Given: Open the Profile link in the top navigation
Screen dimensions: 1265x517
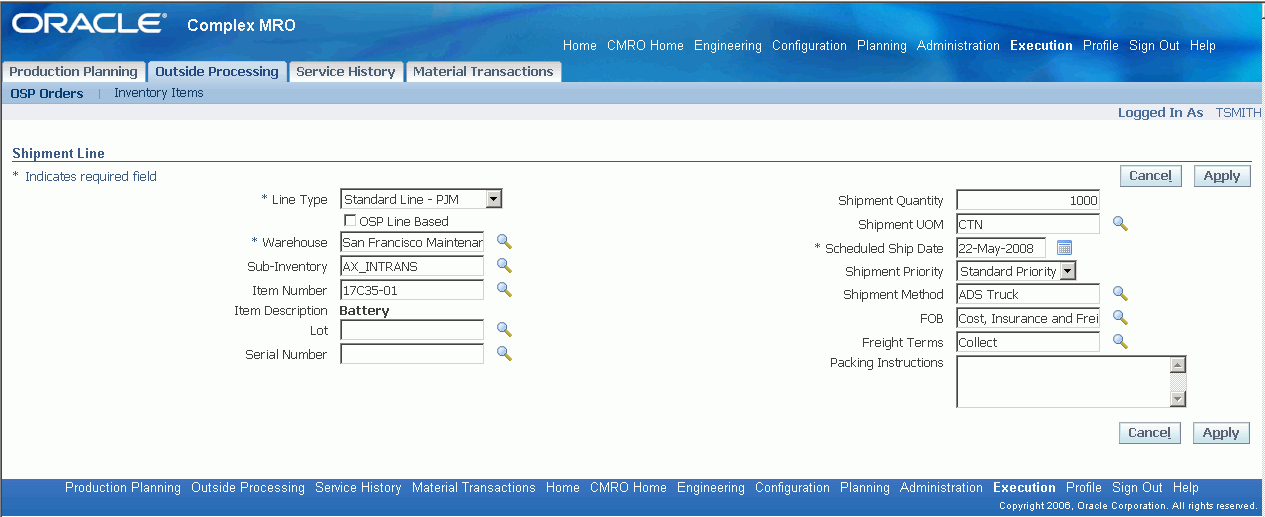Looking at the screenshot, I should pos(1101,45).
